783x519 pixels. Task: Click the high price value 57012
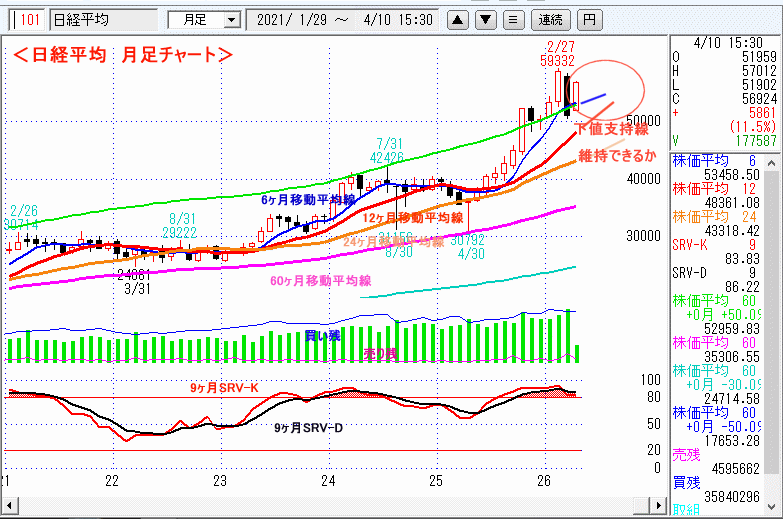coord(759,71)
